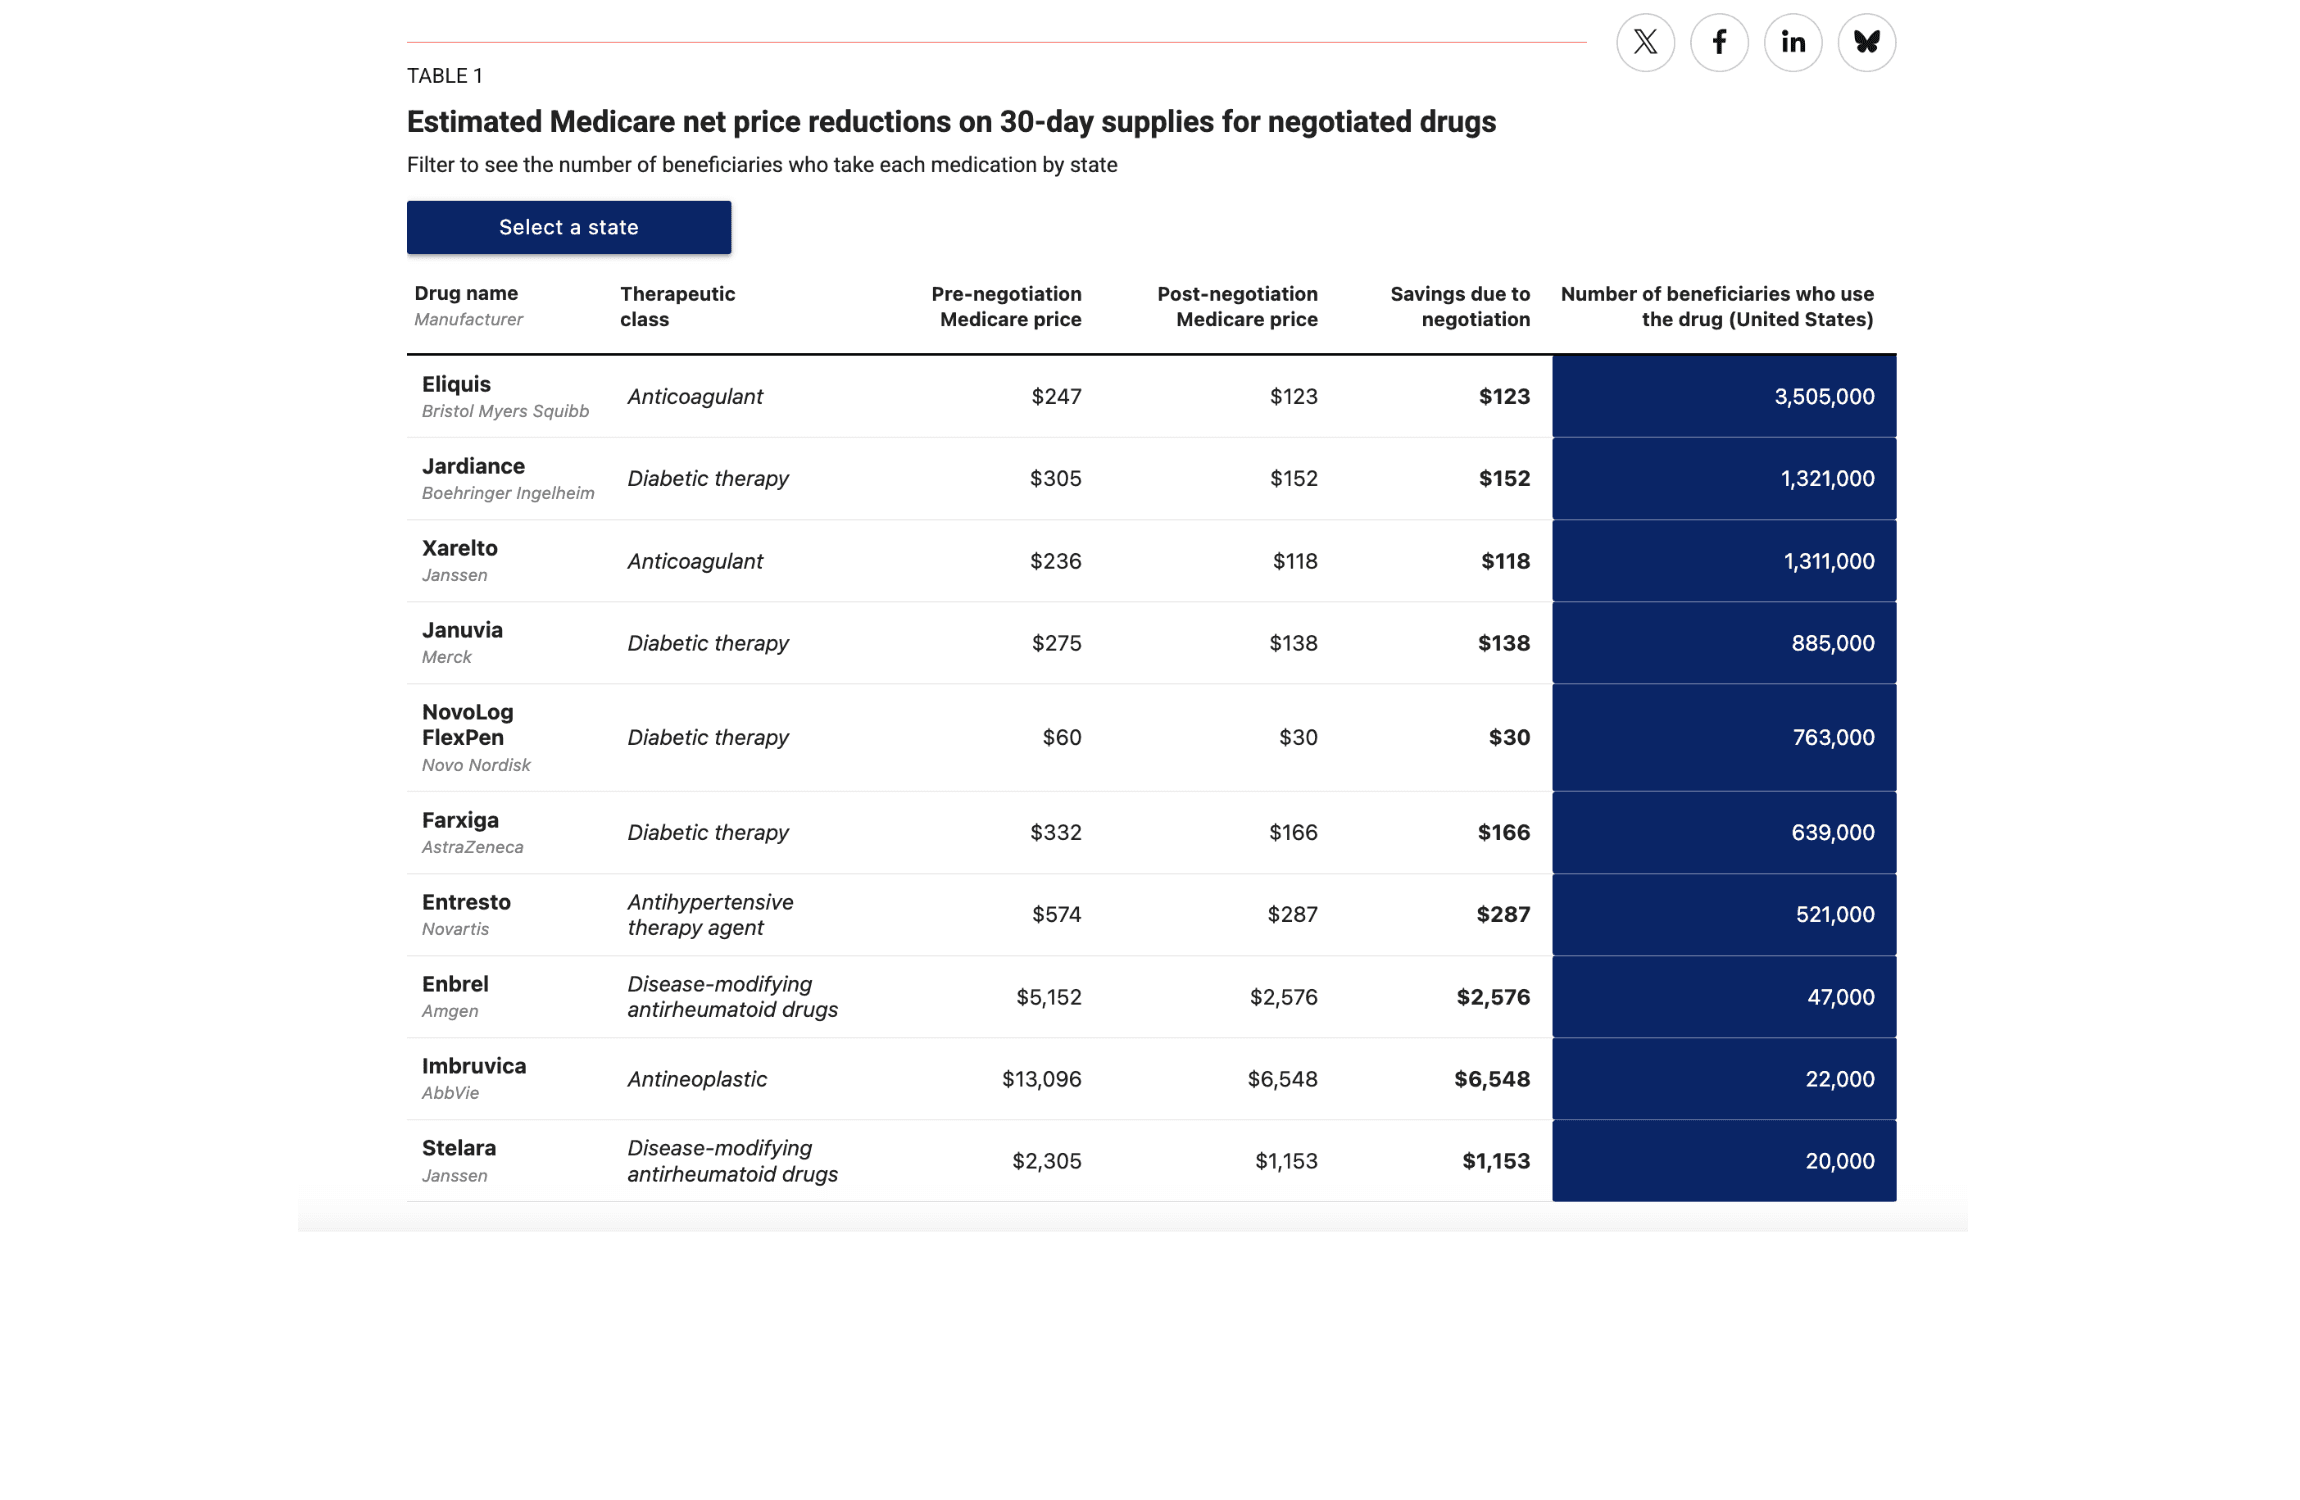Share the table on LinkedIn

click(x=1793, y=42)
